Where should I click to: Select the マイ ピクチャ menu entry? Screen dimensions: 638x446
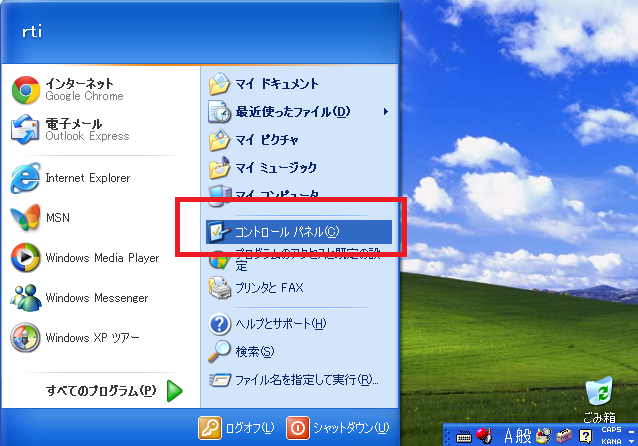point(299,140)
